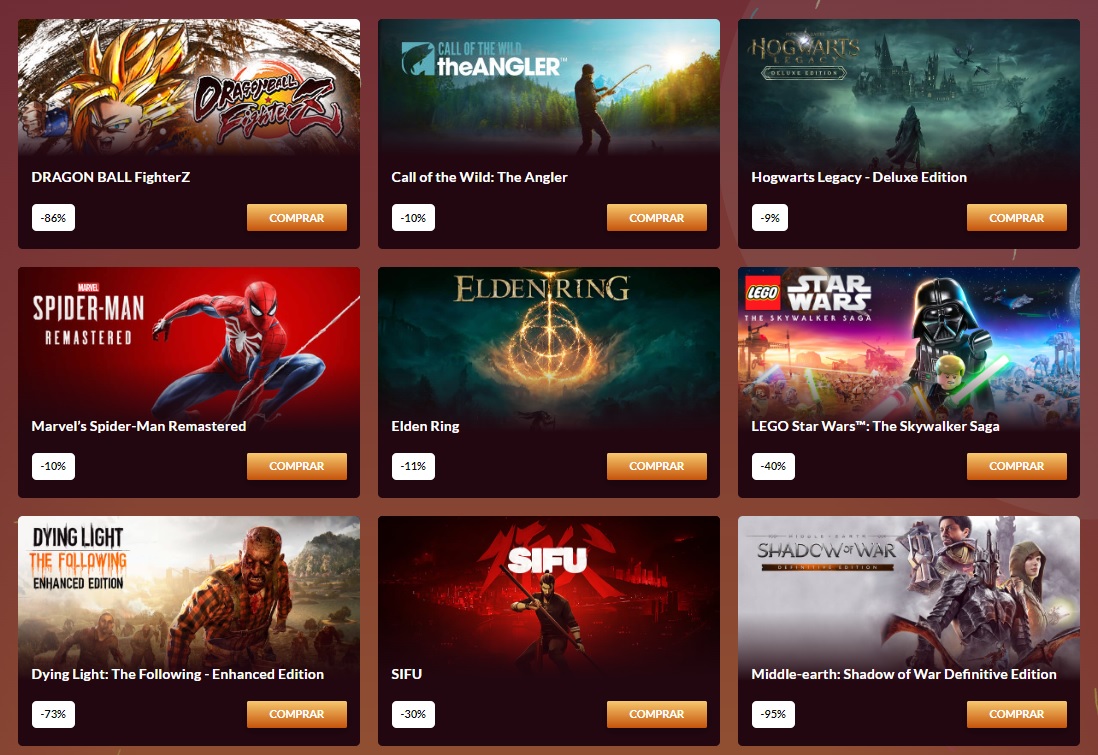This screenshot has width=1098, height=755.
Task: Buy LEGO Star Wars: The Skywalker Saga
Action: (1017, 466)
